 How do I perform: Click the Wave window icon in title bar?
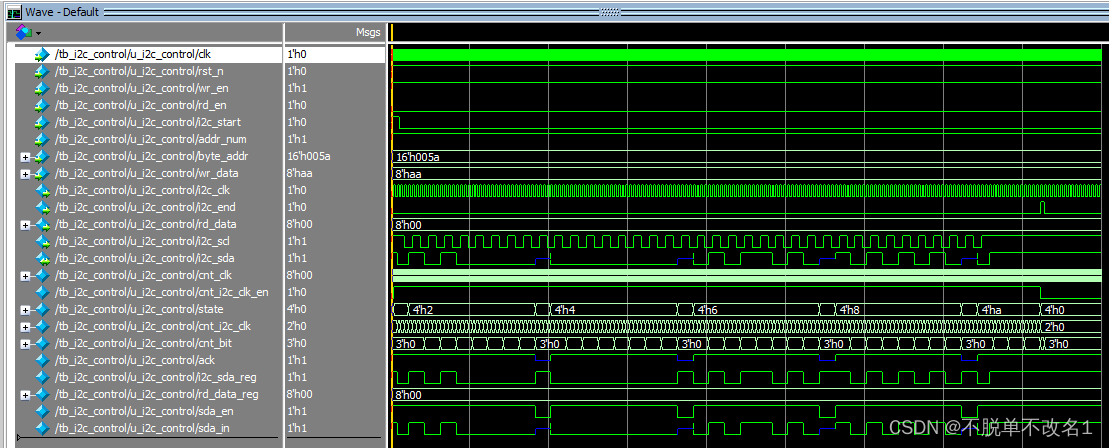13,11
